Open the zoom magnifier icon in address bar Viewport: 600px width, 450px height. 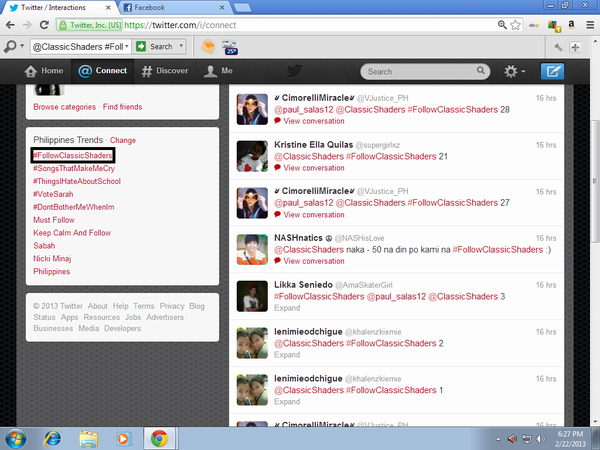click(x=502, y=25)
